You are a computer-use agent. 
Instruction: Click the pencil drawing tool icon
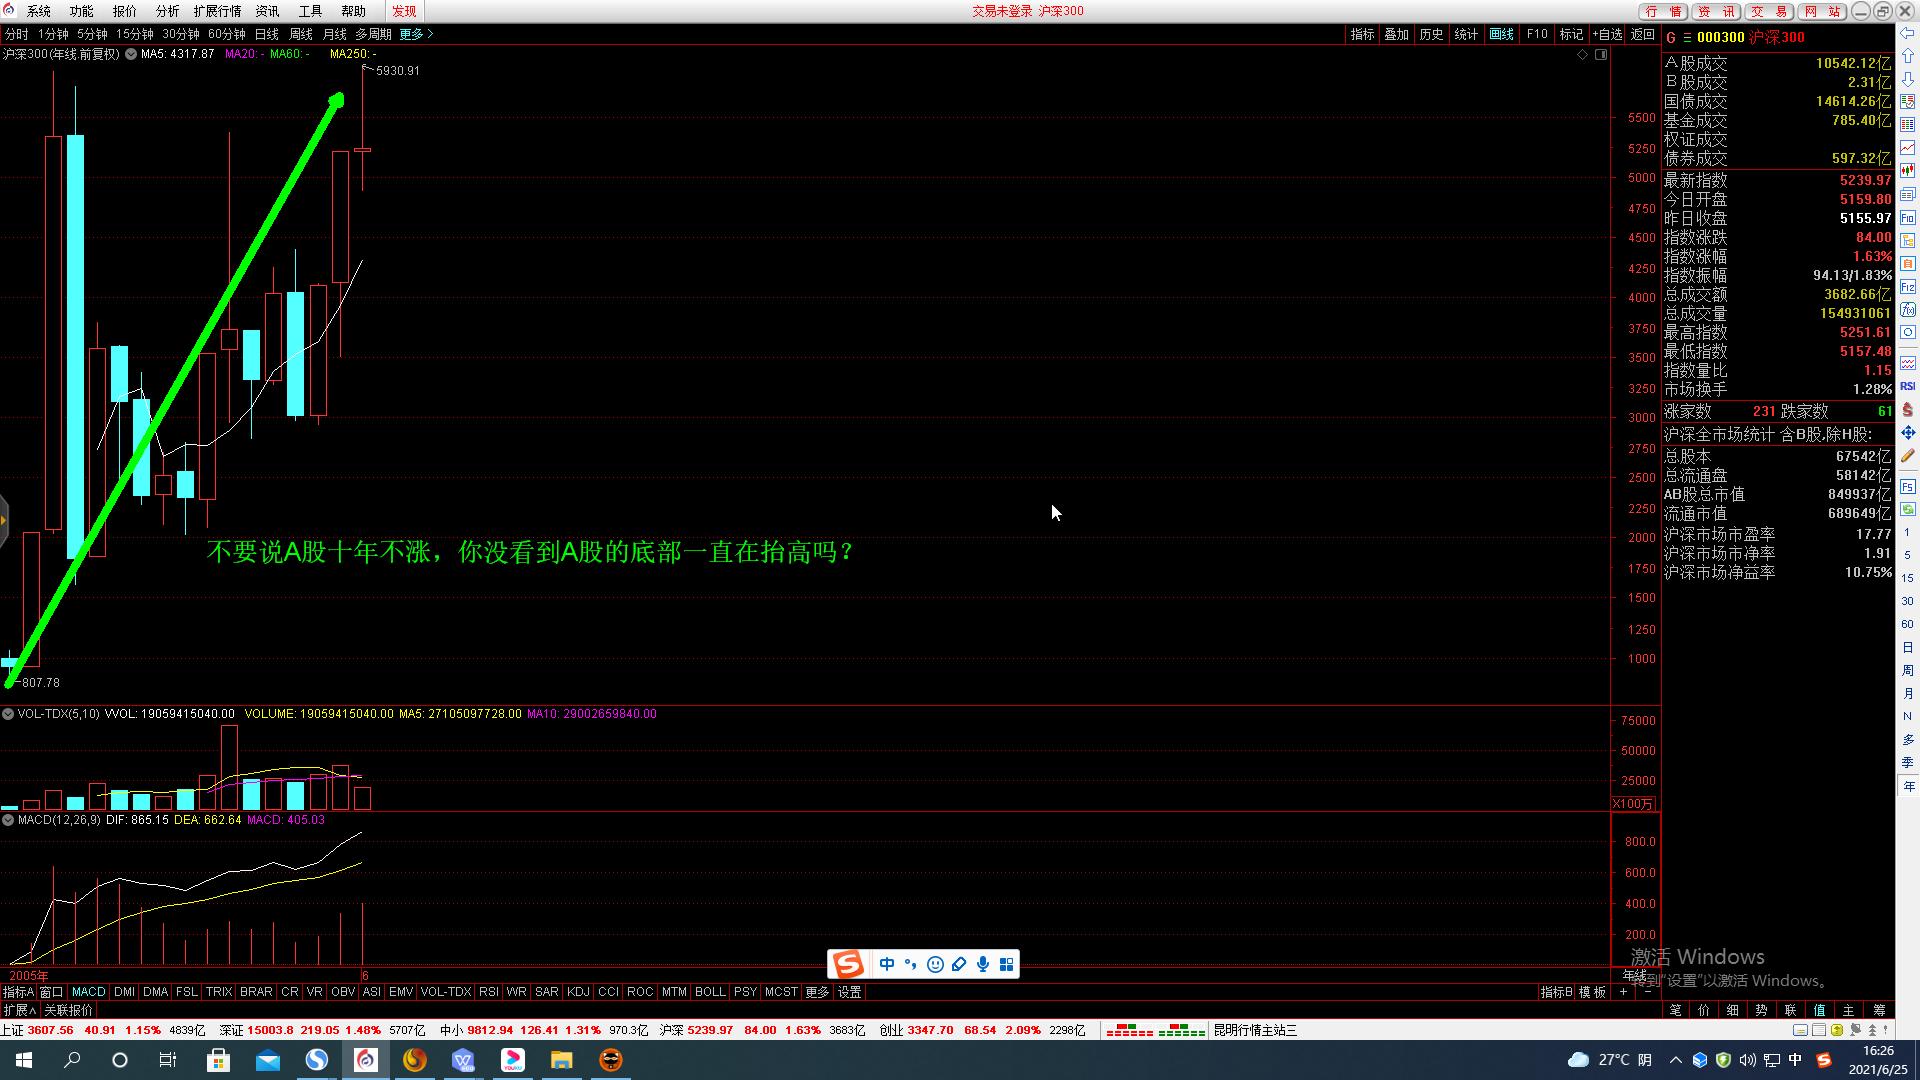coord(1907,456)
